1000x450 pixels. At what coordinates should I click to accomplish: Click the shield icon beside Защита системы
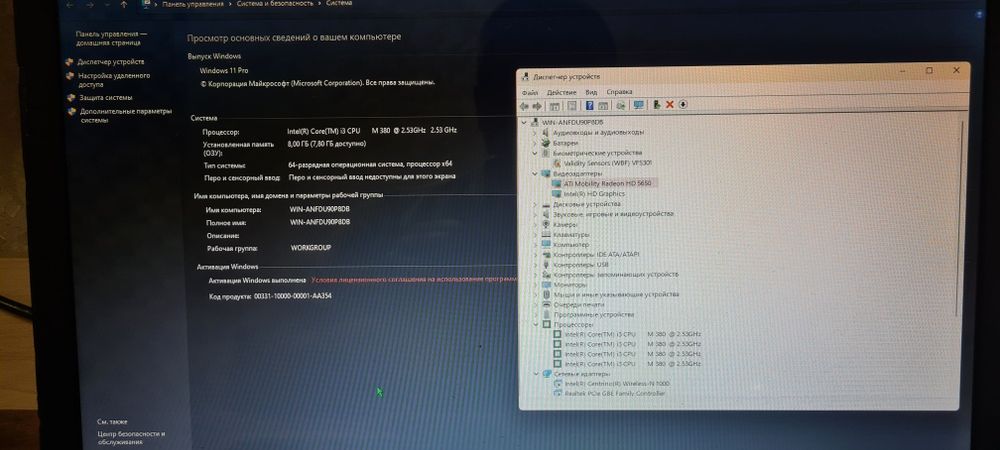[x=71, y=98]
